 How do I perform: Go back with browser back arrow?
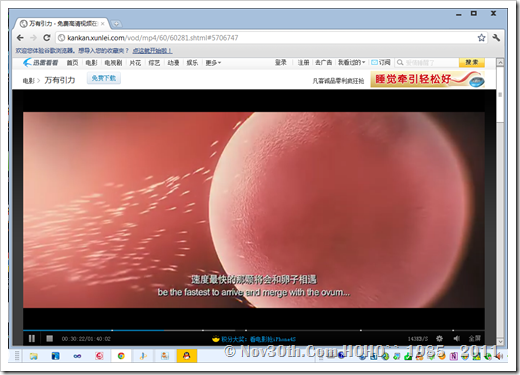coord(20,38)
